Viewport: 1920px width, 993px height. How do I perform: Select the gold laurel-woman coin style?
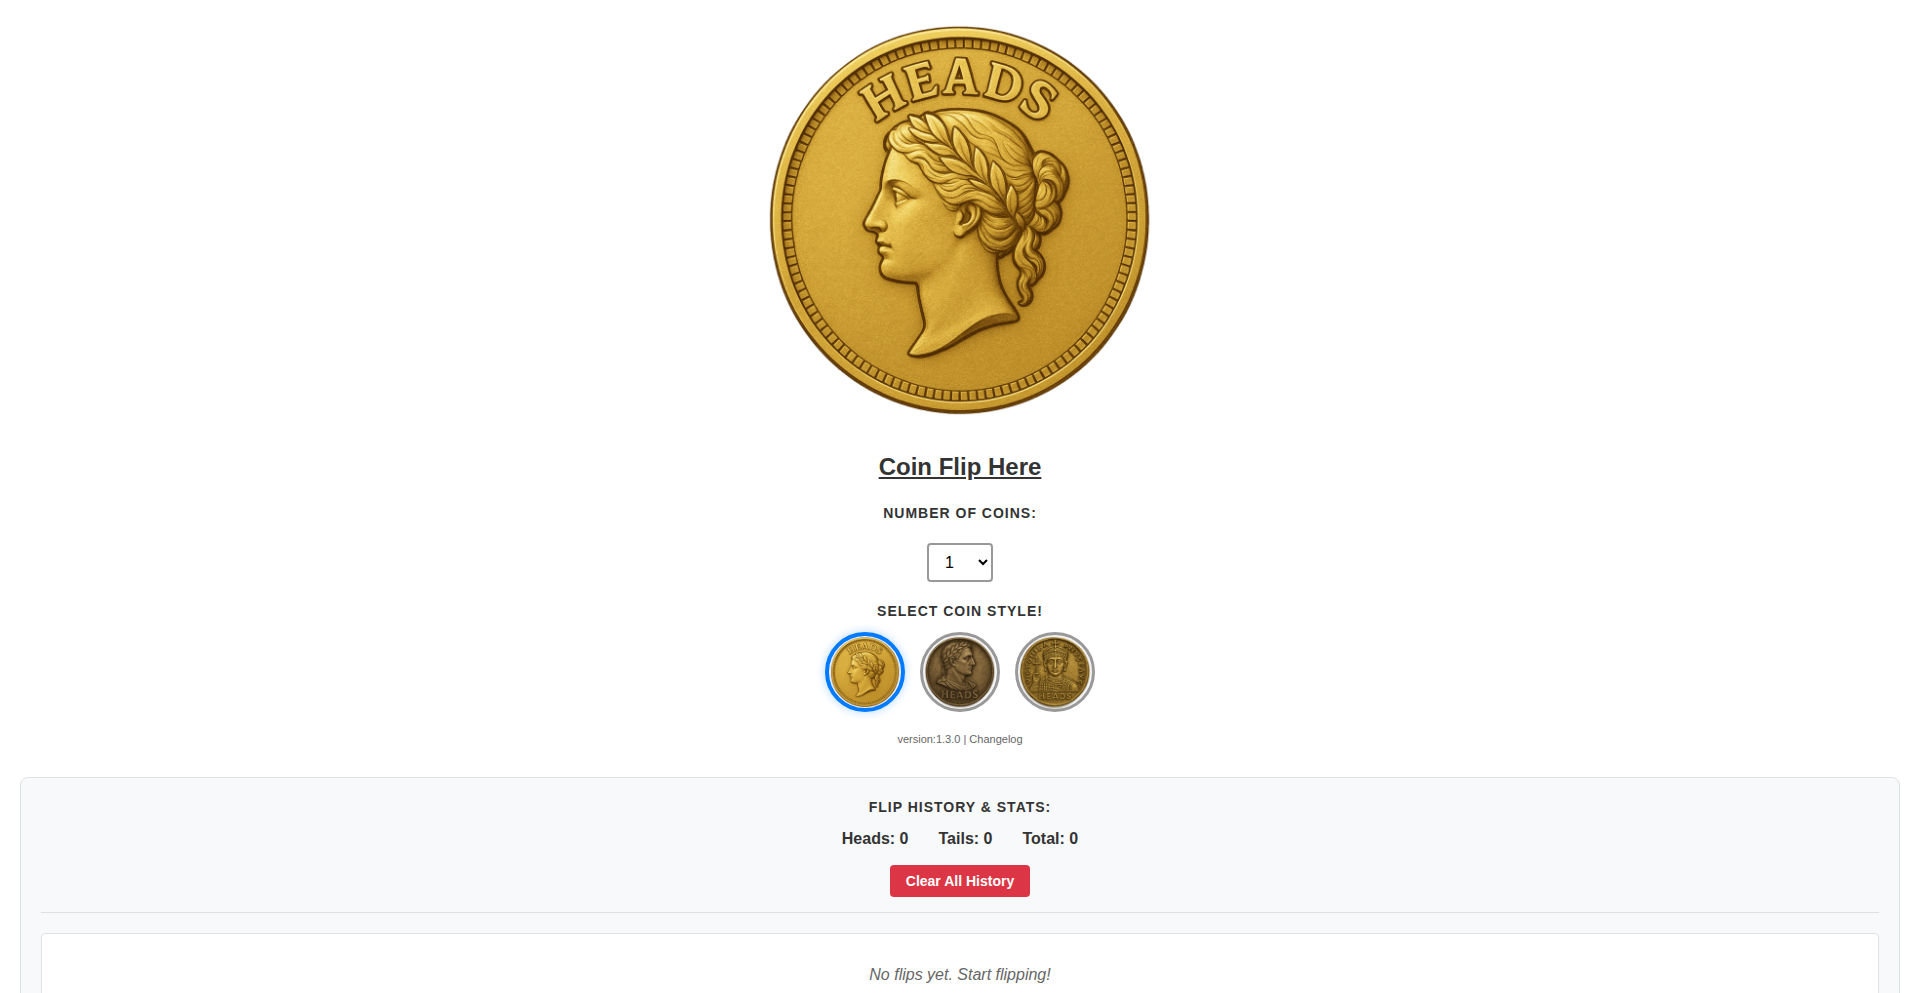point(865,672)
